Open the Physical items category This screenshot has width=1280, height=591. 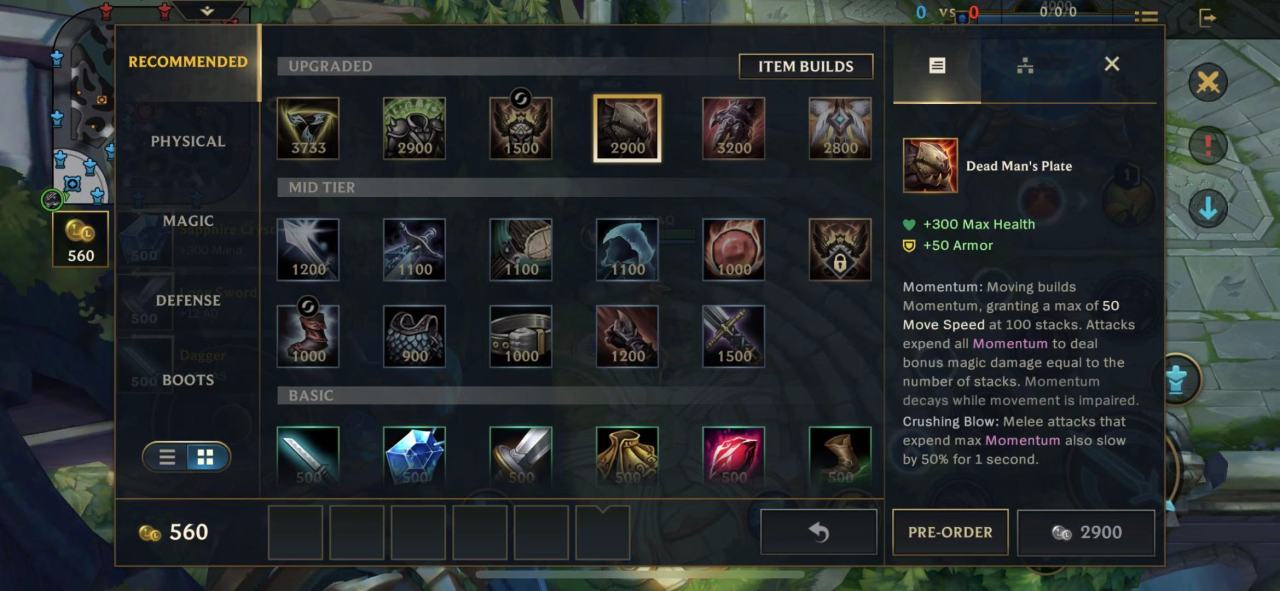tap(188, 141)
